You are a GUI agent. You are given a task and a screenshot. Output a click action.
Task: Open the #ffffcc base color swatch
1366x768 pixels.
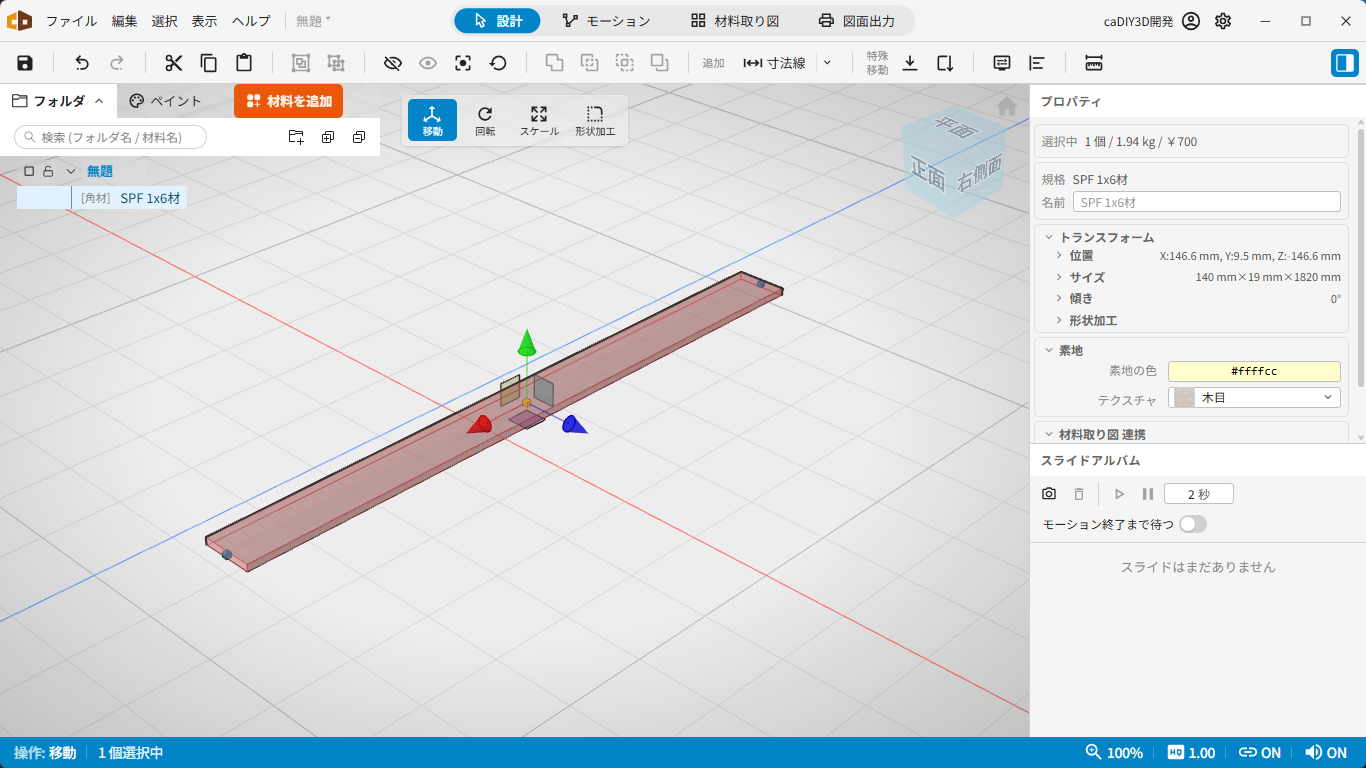click(x=1254, y=371)
